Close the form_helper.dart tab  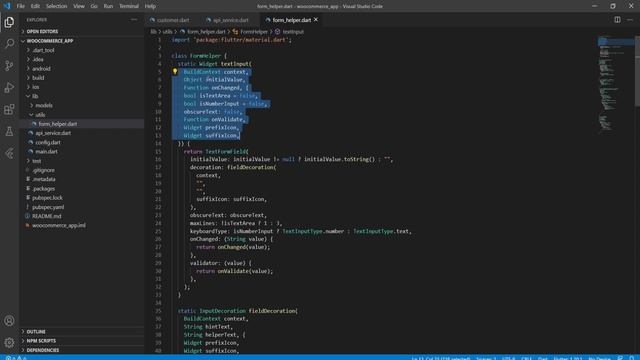coord(316,20)
